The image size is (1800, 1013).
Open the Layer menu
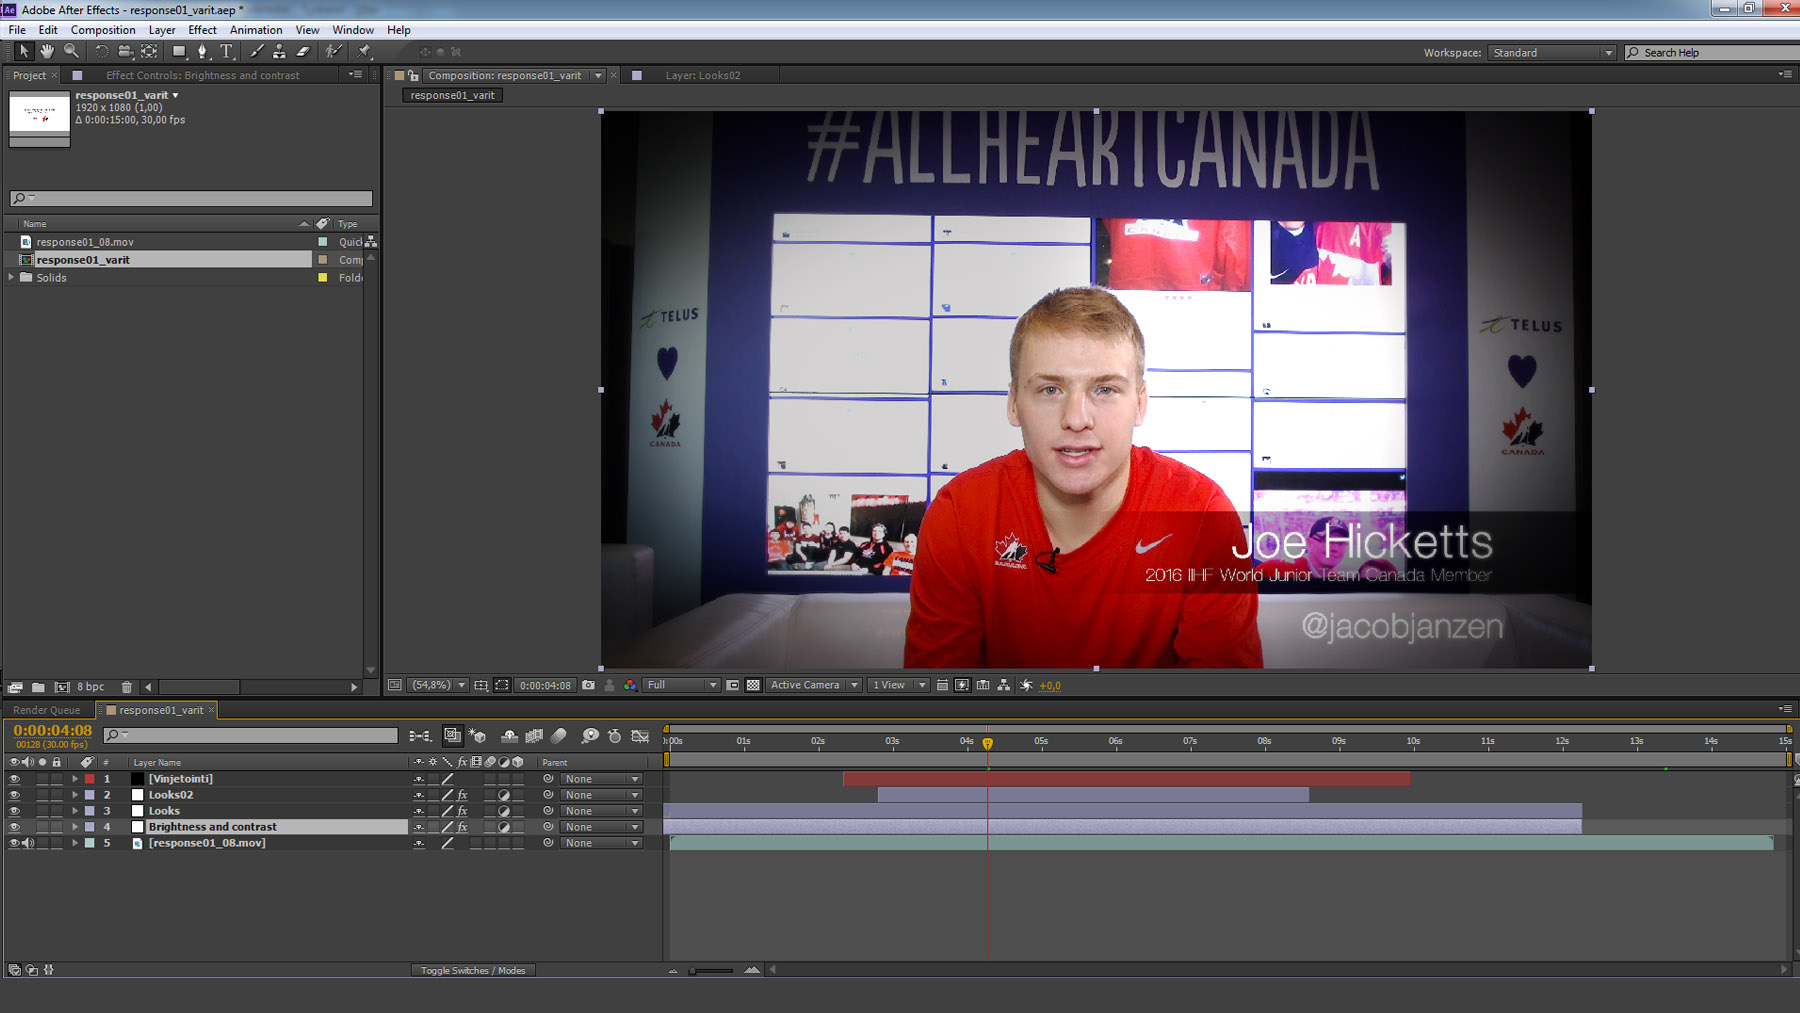click(x=162, y=30)
